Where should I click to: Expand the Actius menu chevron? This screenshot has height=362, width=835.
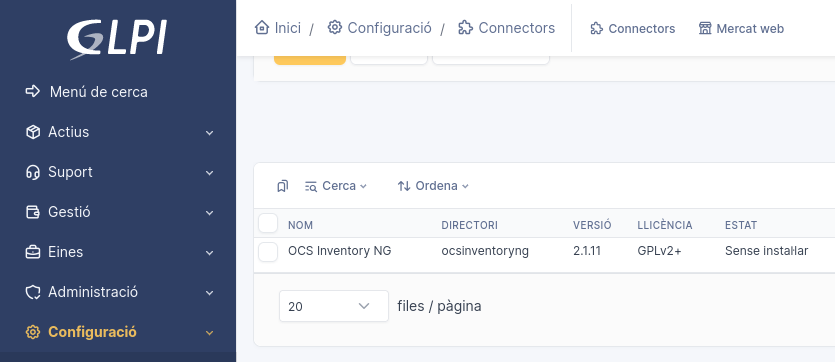pos(210,133)
